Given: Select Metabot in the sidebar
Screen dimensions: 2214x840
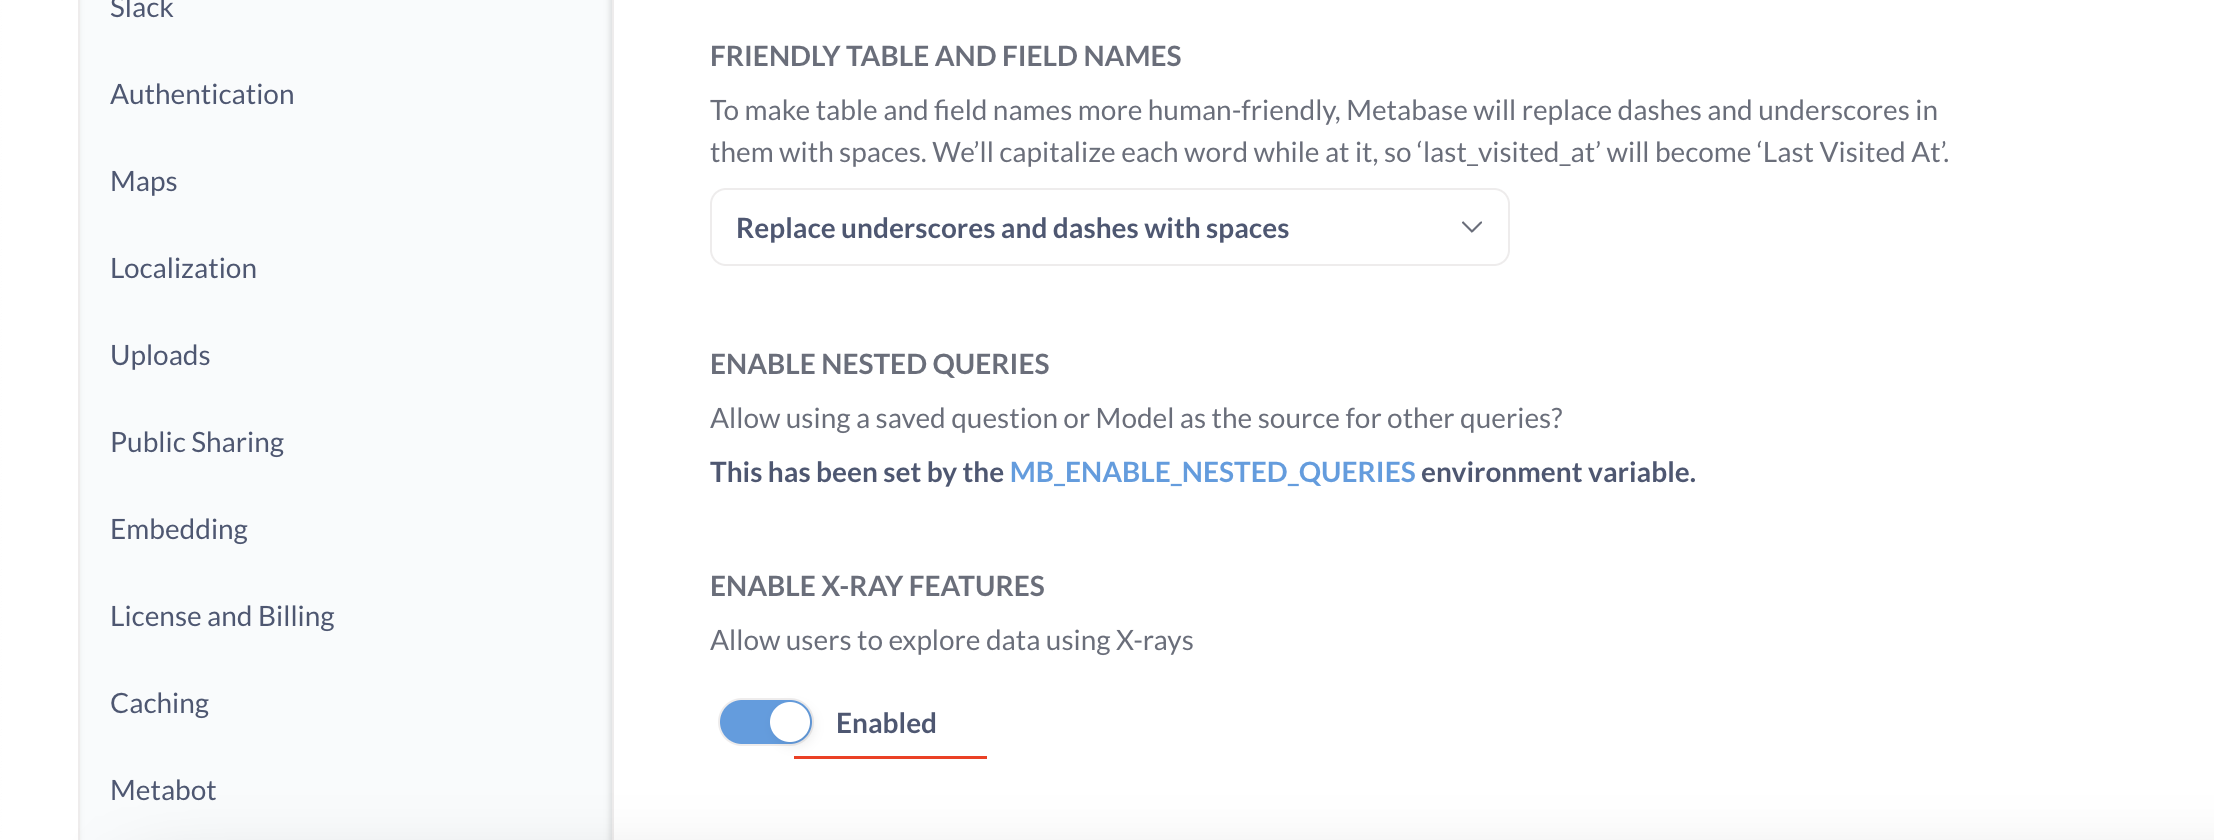Looking at the screenshot, I should (x=163, y=790).
